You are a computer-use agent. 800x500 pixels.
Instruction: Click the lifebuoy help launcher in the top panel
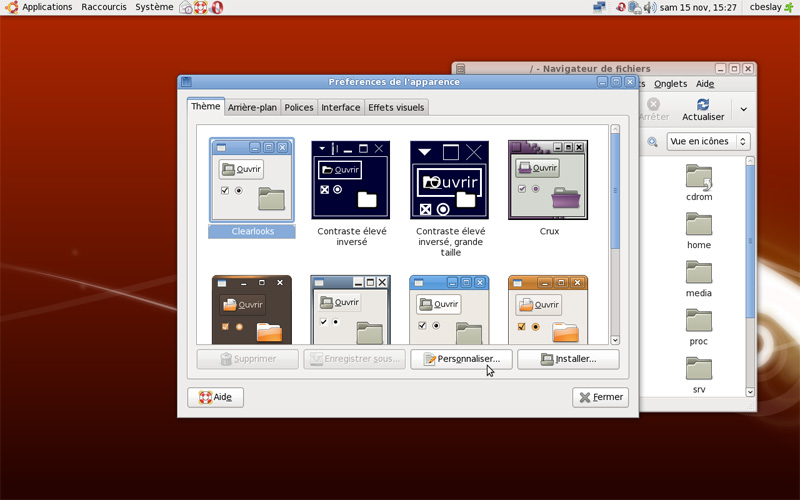click(x=201, y=8)
